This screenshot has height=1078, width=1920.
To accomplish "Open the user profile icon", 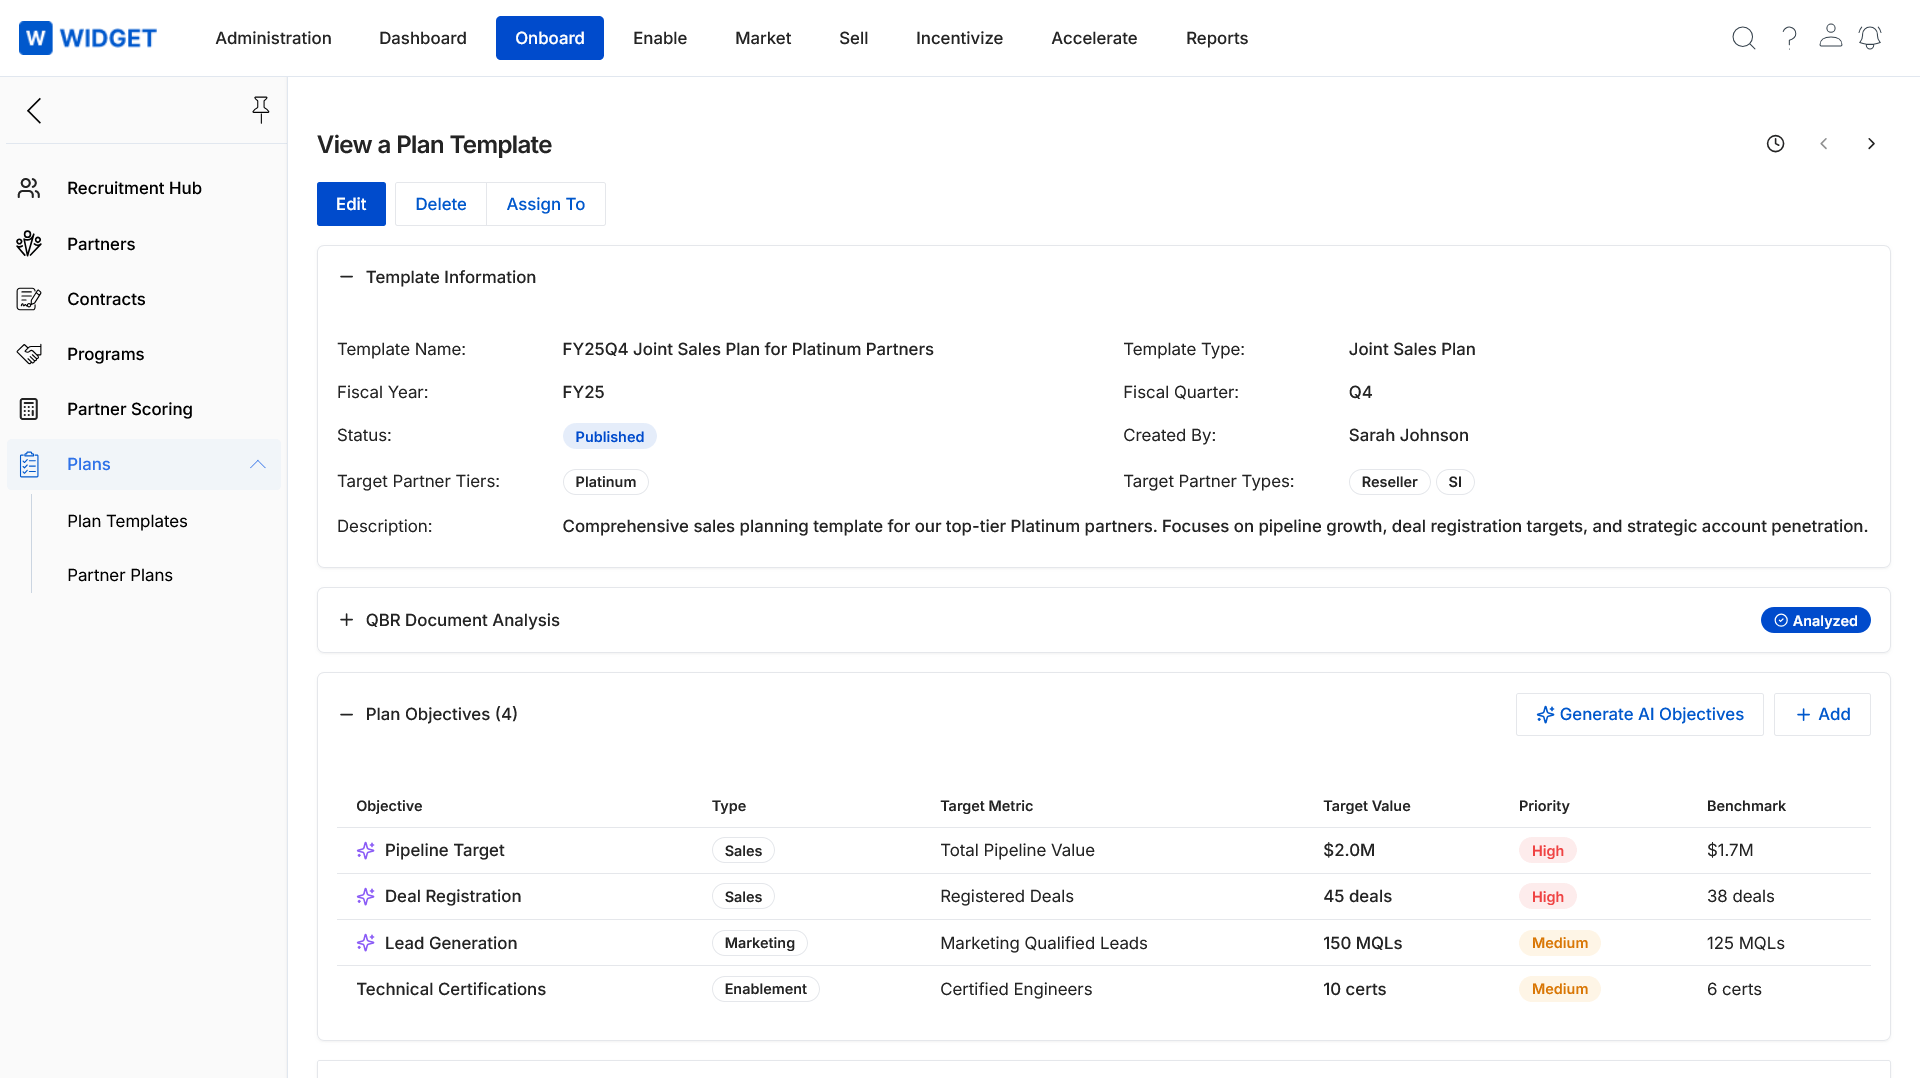I will pos(1830,36).
